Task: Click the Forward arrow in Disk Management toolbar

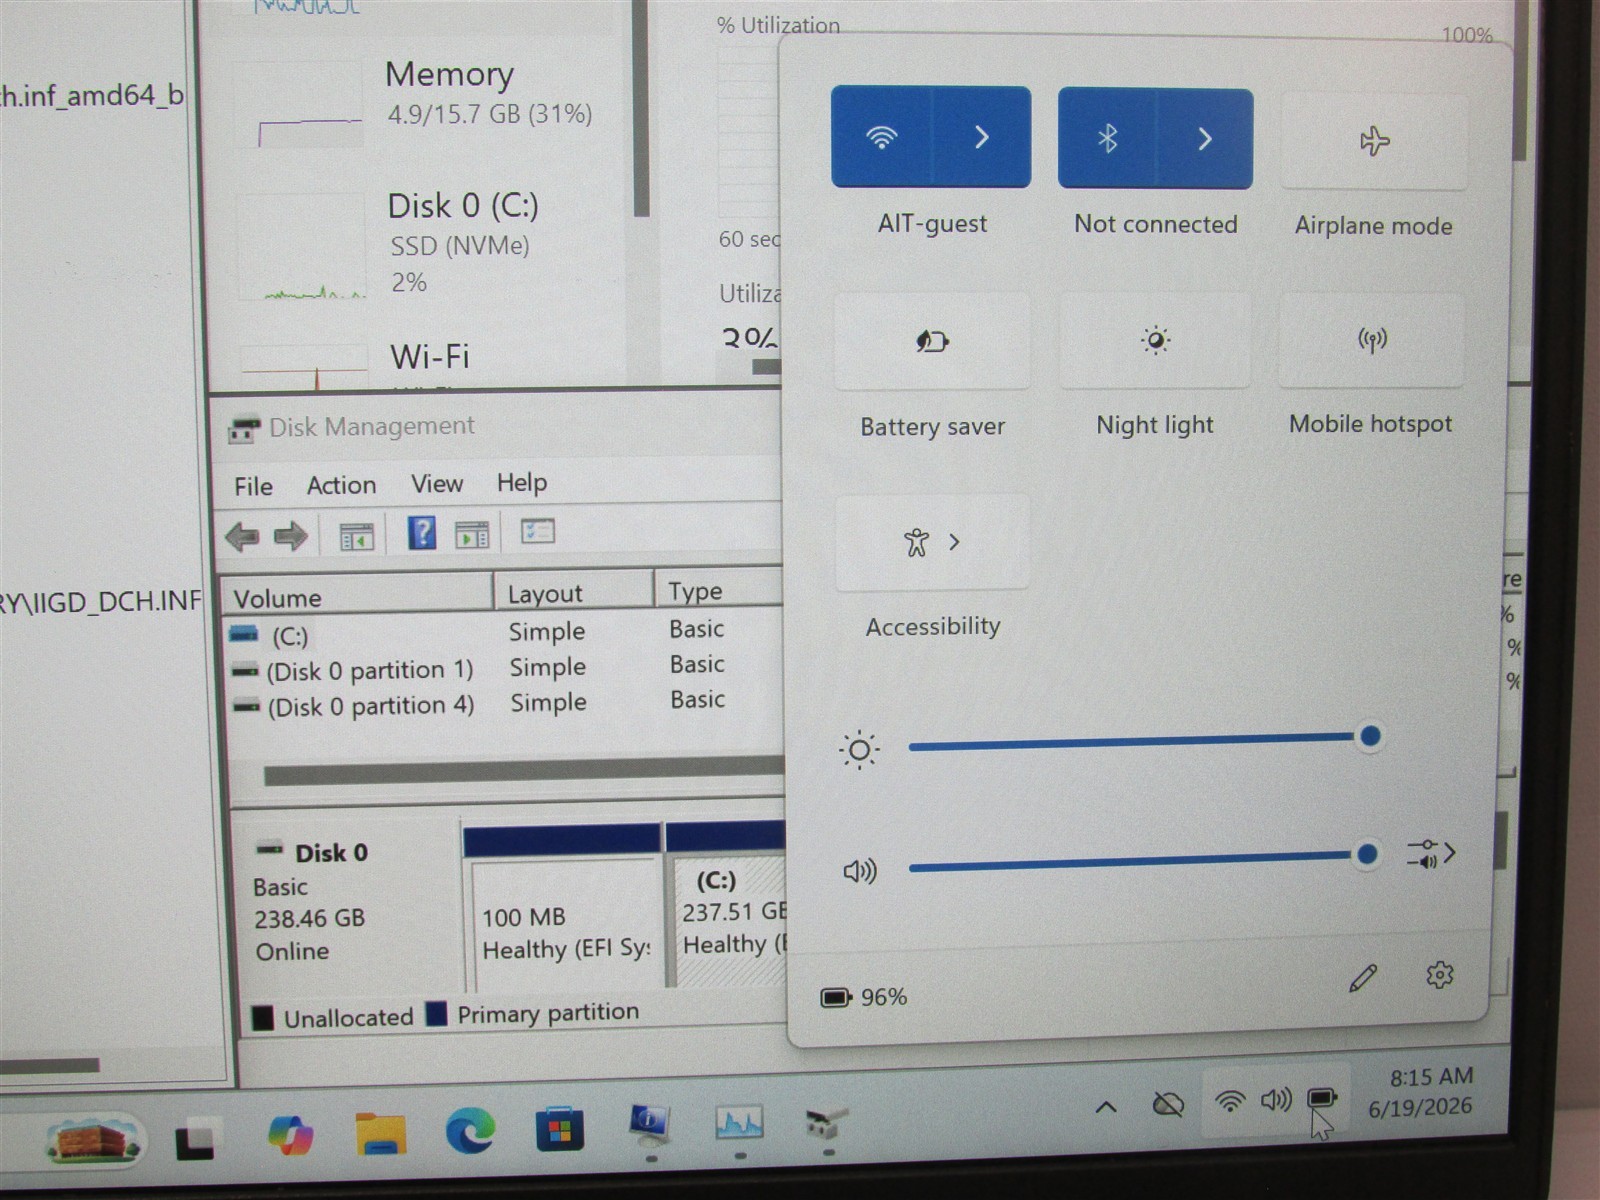Action: coord(290,536)
